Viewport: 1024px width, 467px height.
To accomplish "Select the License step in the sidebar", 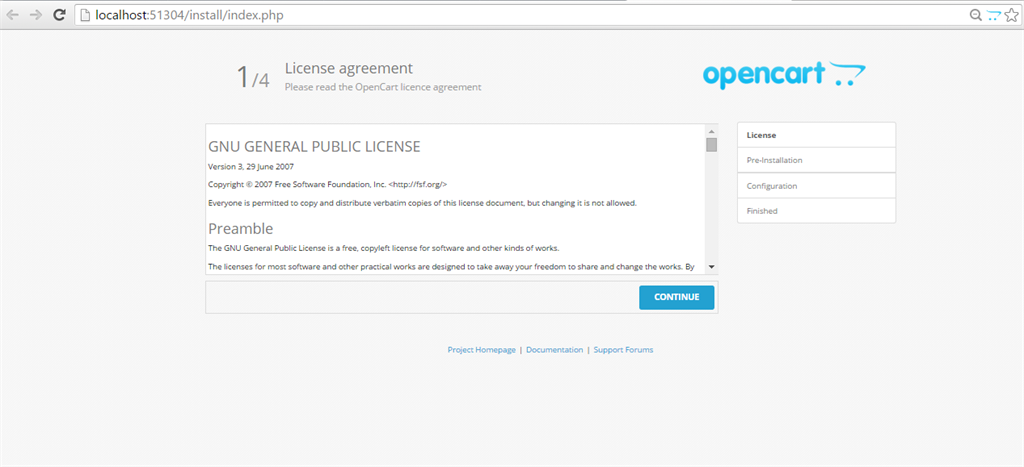I will (816, 135).
